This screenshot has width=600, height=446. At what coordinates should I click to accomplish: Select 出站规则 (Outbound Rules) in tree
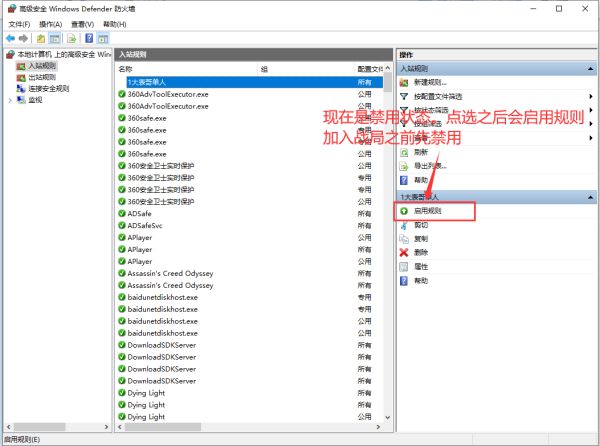point(41,77)
